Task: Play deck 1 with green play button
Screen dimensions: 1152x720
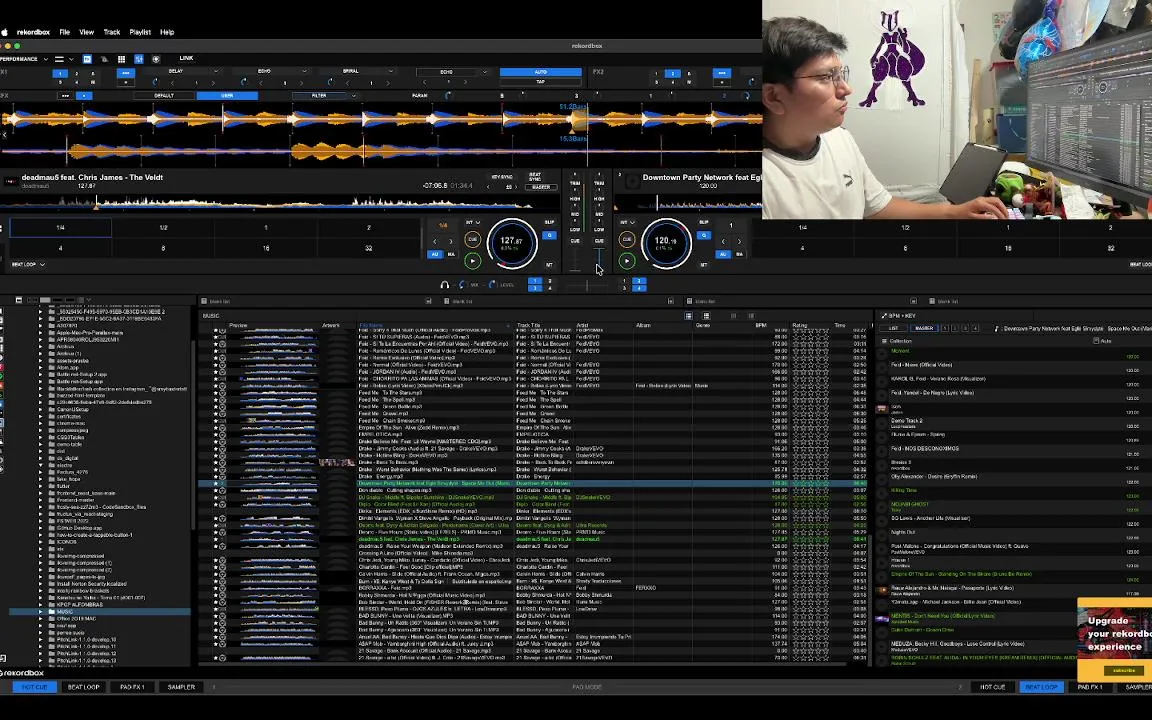Action: point(472,260)
